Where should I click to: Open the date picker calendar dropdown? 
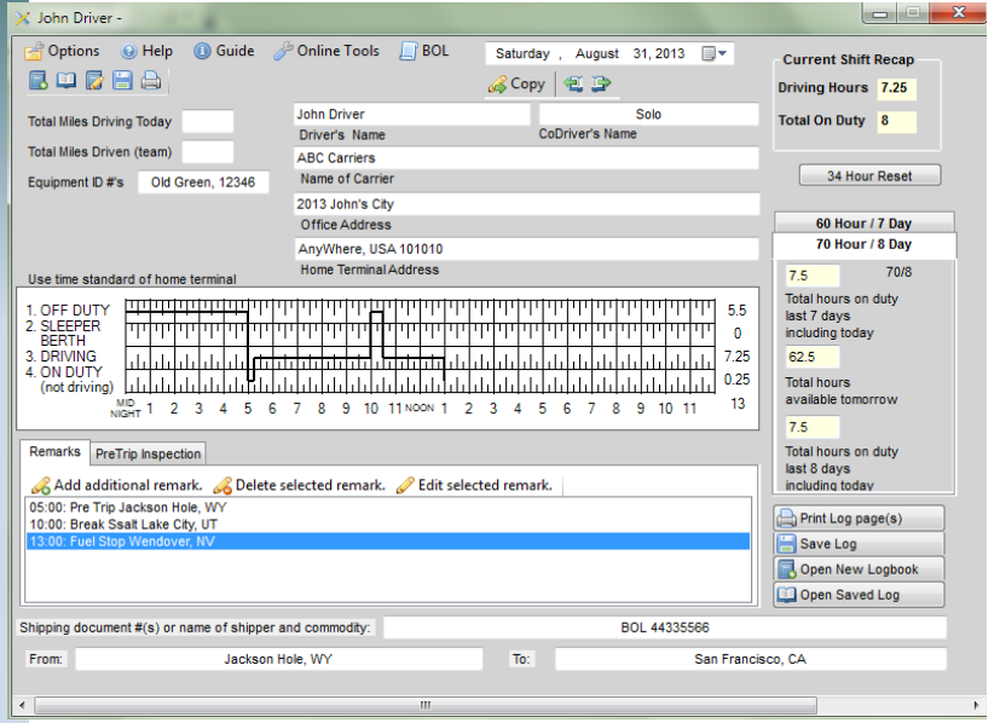[714, 54]
